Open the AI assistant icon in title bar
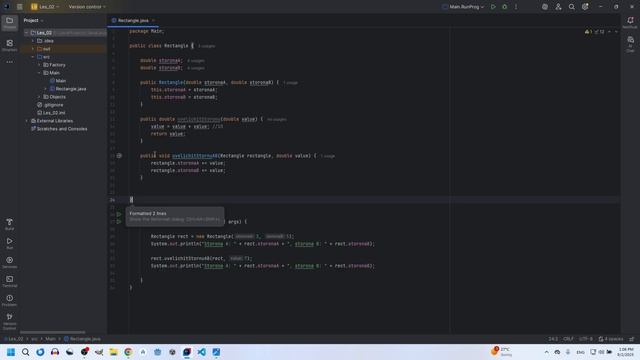Image resolution: width=640 pixels, height=360 pixels. coord(544,7)
